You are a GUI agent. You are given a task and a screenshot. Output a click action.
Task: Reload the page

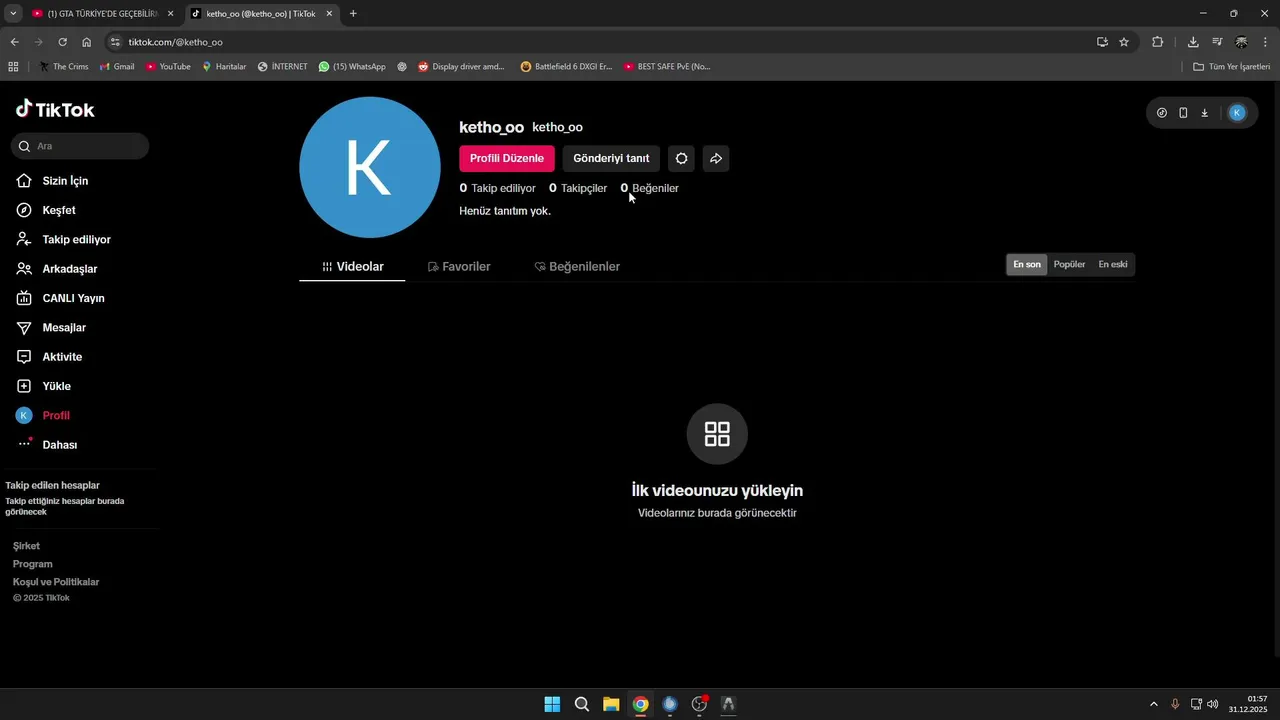[x=62, y=42]
